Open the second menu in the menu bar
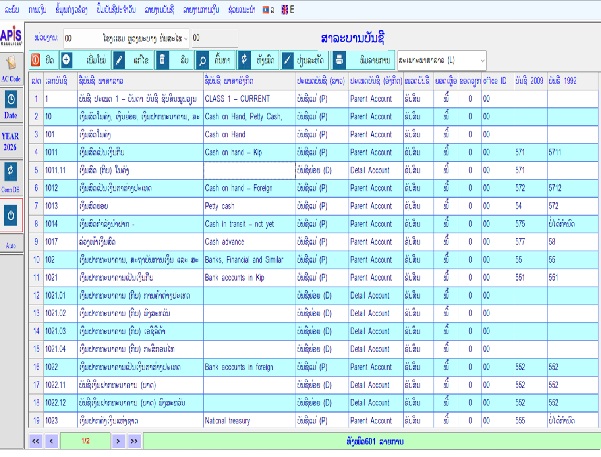Viewport: 601px width, 457px height. click(38, 8)
